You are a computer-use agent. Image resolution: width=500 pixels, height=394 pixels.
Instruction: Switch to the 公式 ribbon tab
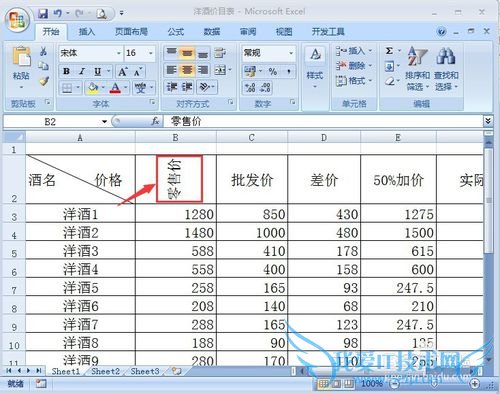(176, 32)
